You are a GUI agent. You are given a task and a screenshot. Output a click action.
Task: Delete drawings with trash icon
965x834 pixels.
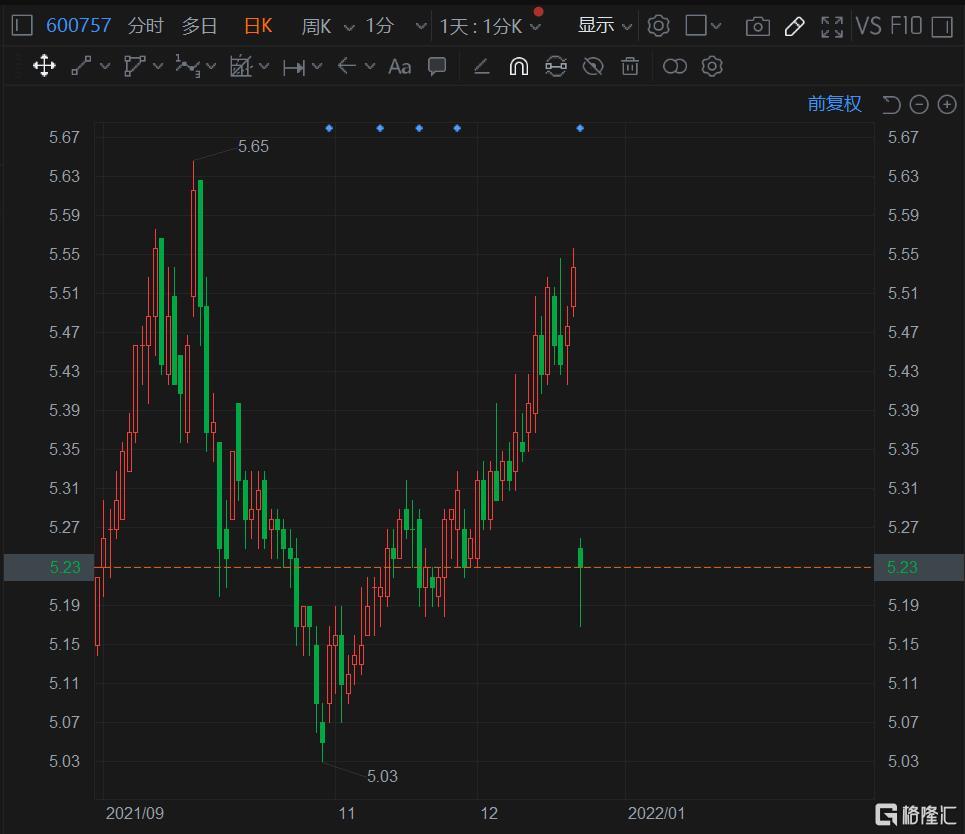click(x=630, y=66)
